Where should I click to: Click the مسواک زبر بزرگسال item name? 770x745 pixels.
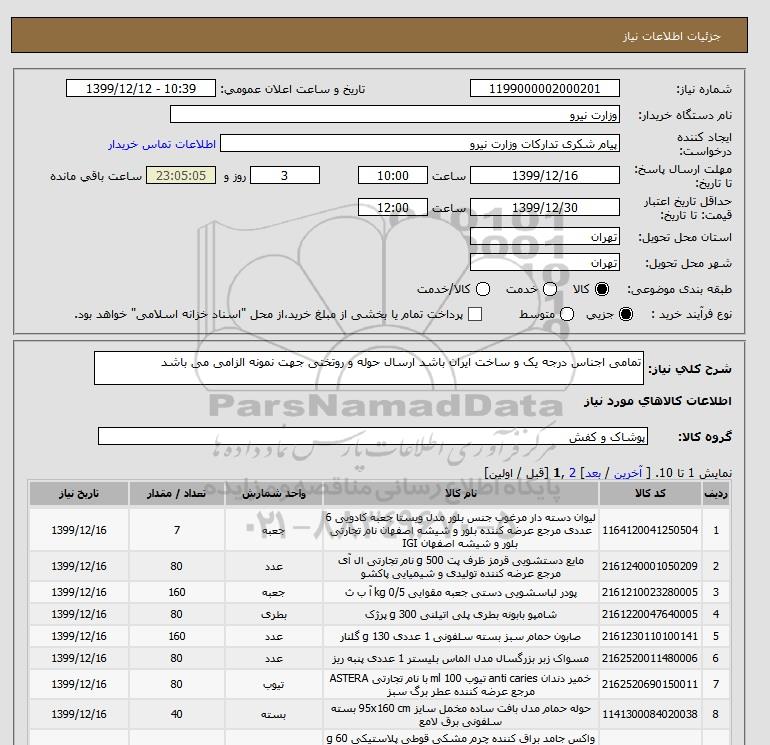click(x=461, y=659)
